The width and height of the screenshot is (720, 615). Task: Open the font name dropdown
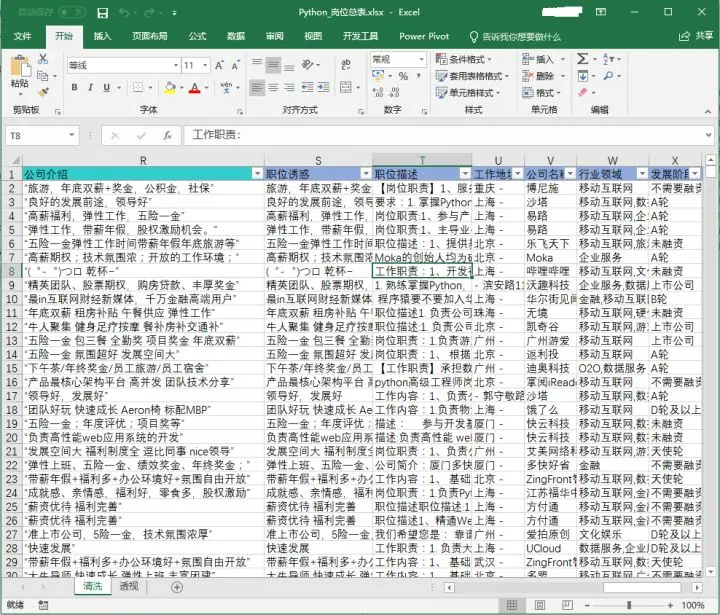176,65
